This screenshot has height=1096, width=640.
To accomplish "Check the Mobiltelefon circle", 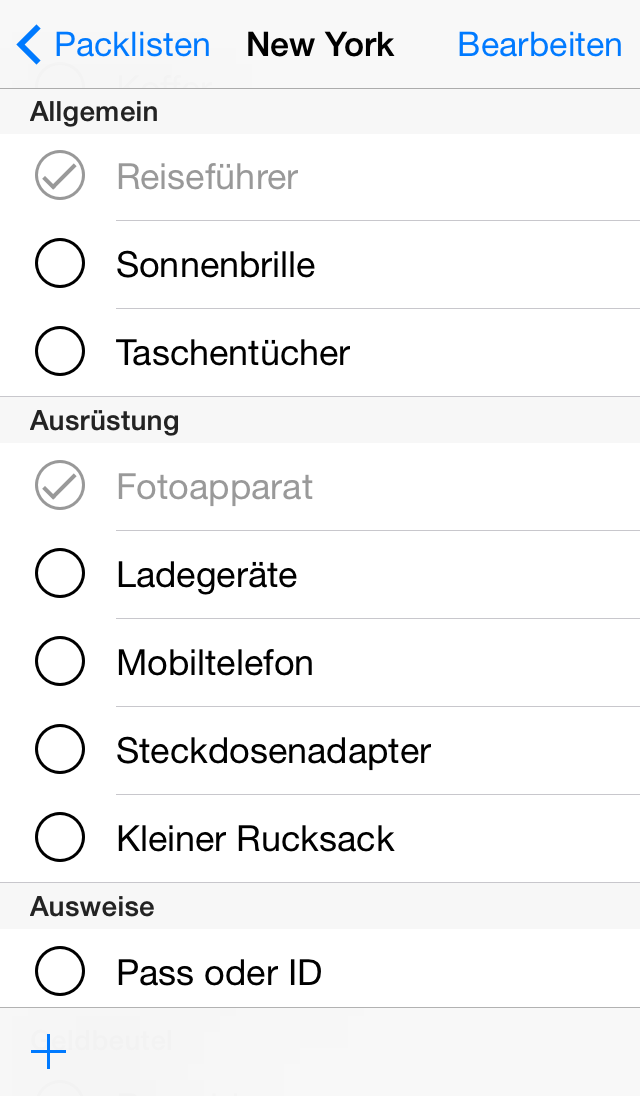I will coord(60,663).
